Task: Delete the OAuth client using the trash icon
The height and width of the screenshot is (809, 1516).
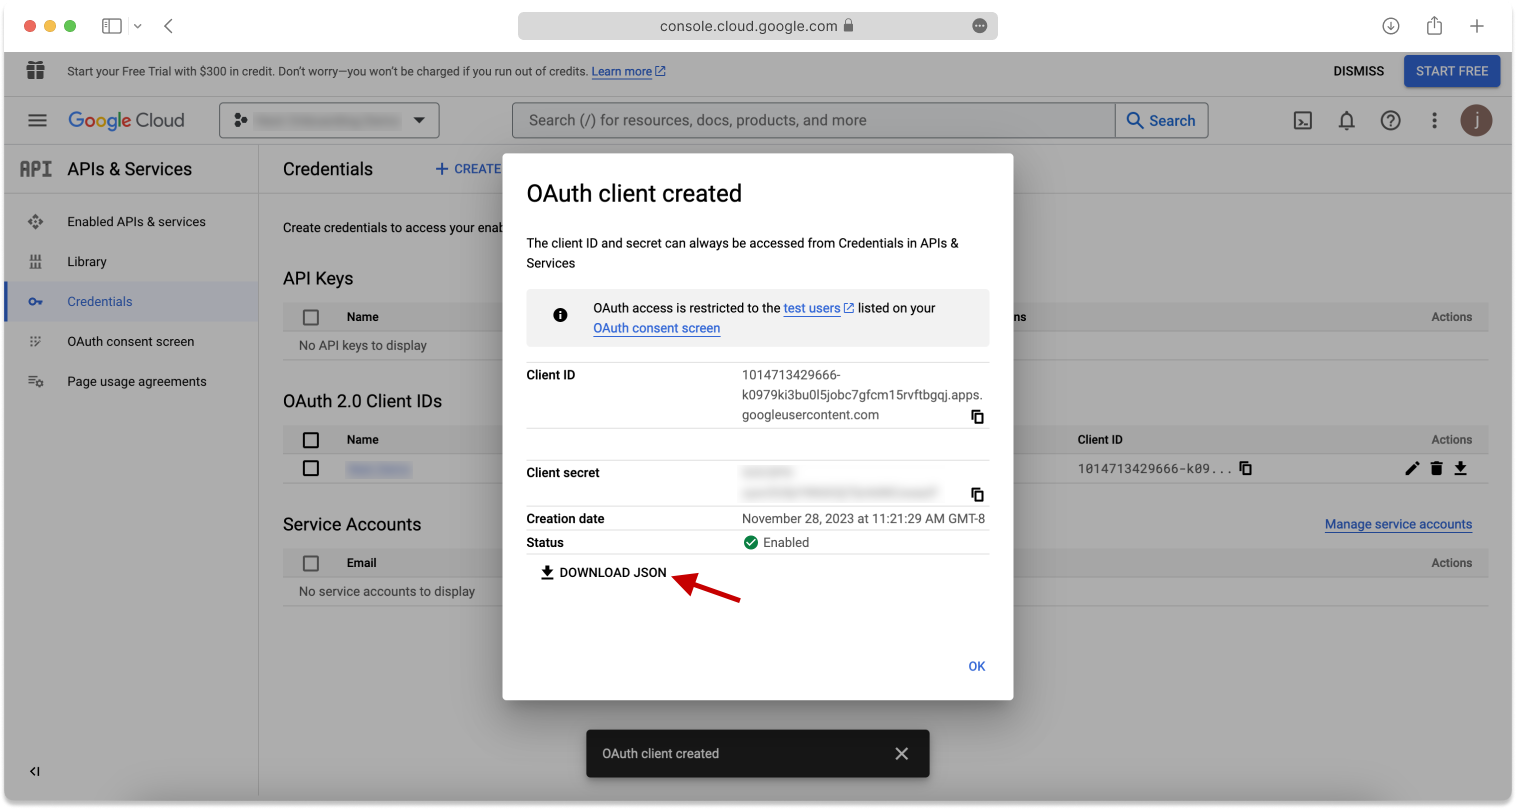Action: tap(1436, 467)
